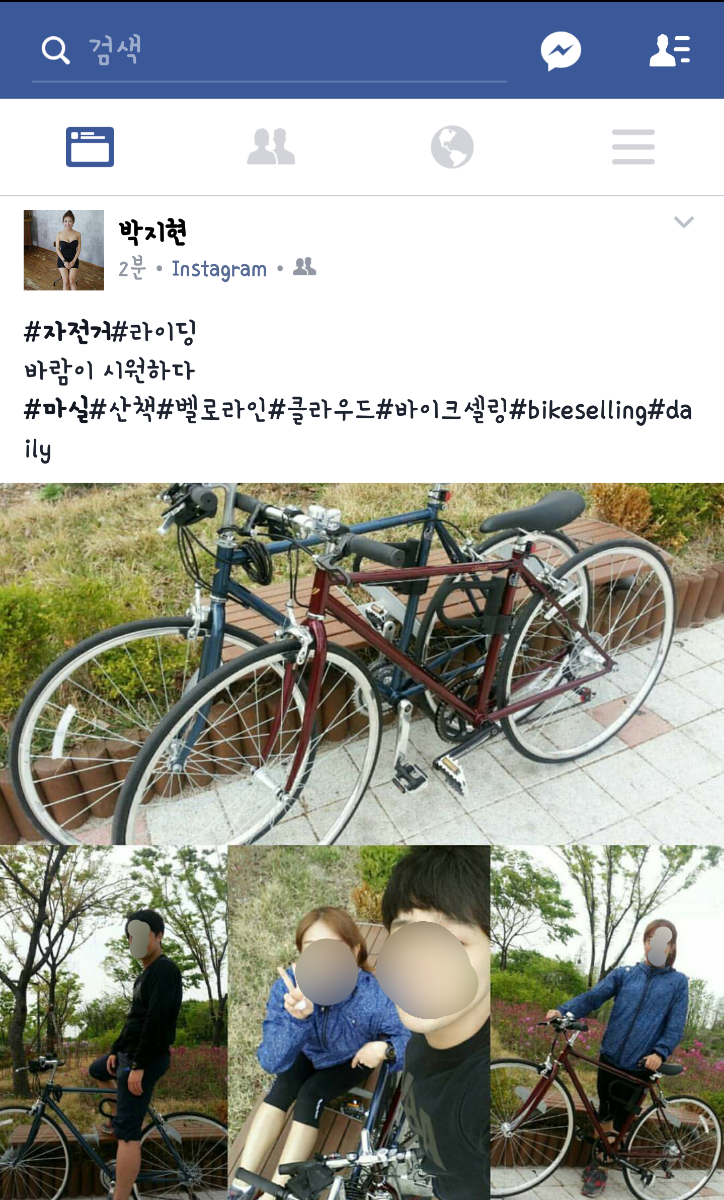Open the hamburger More menu
This screenshot has height=1200, width=724.
(x=633, y=147)
